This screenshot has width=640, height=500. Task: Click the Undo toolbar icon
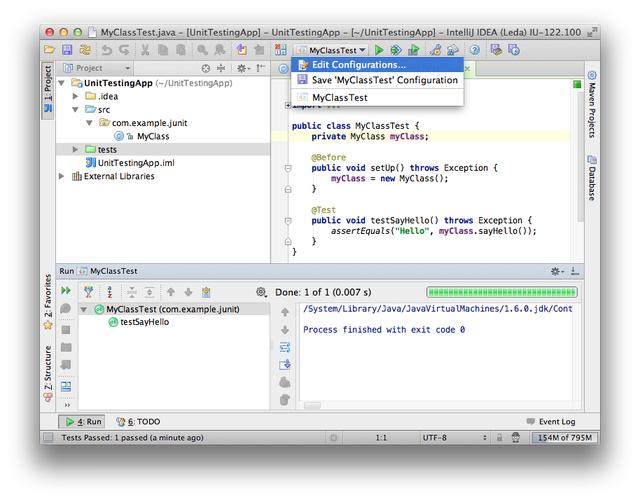pos(107,50)
